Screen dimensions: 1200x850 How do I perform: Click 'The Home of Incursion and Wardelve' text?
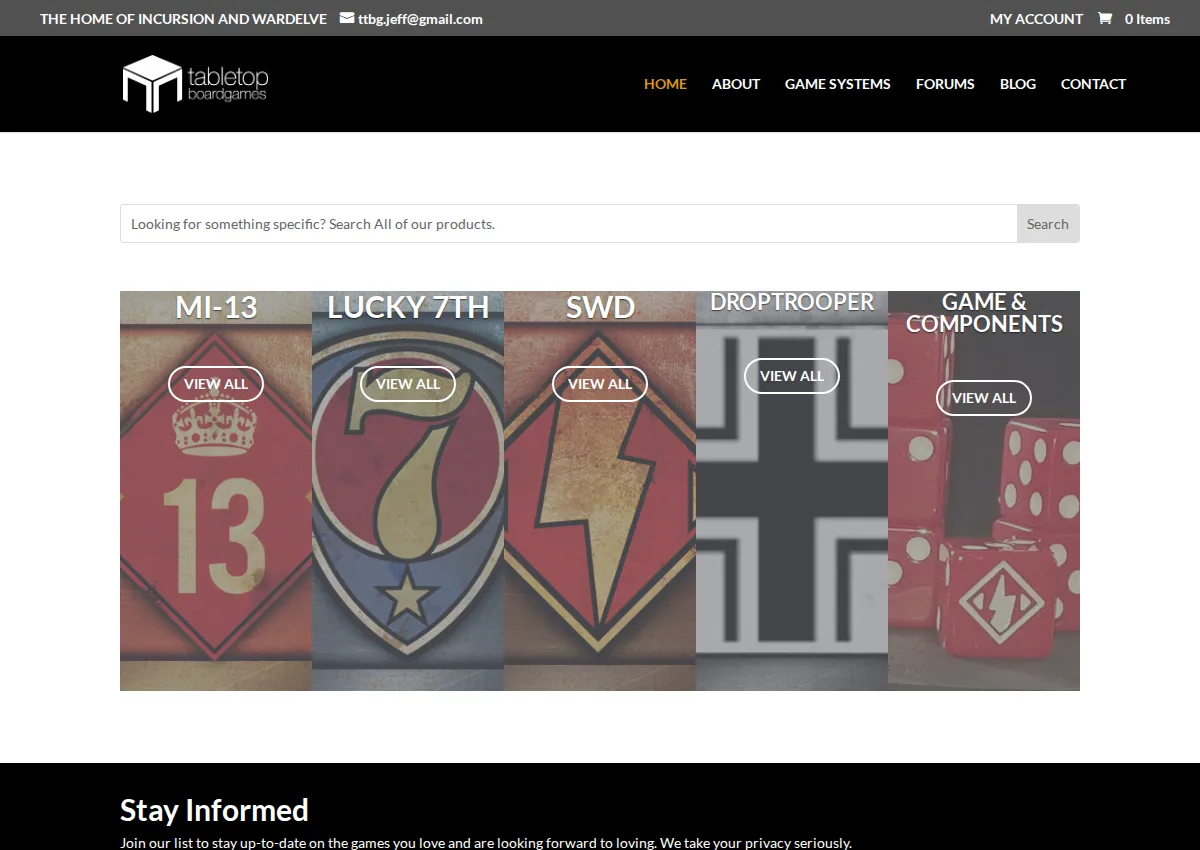tap(183, 19)
